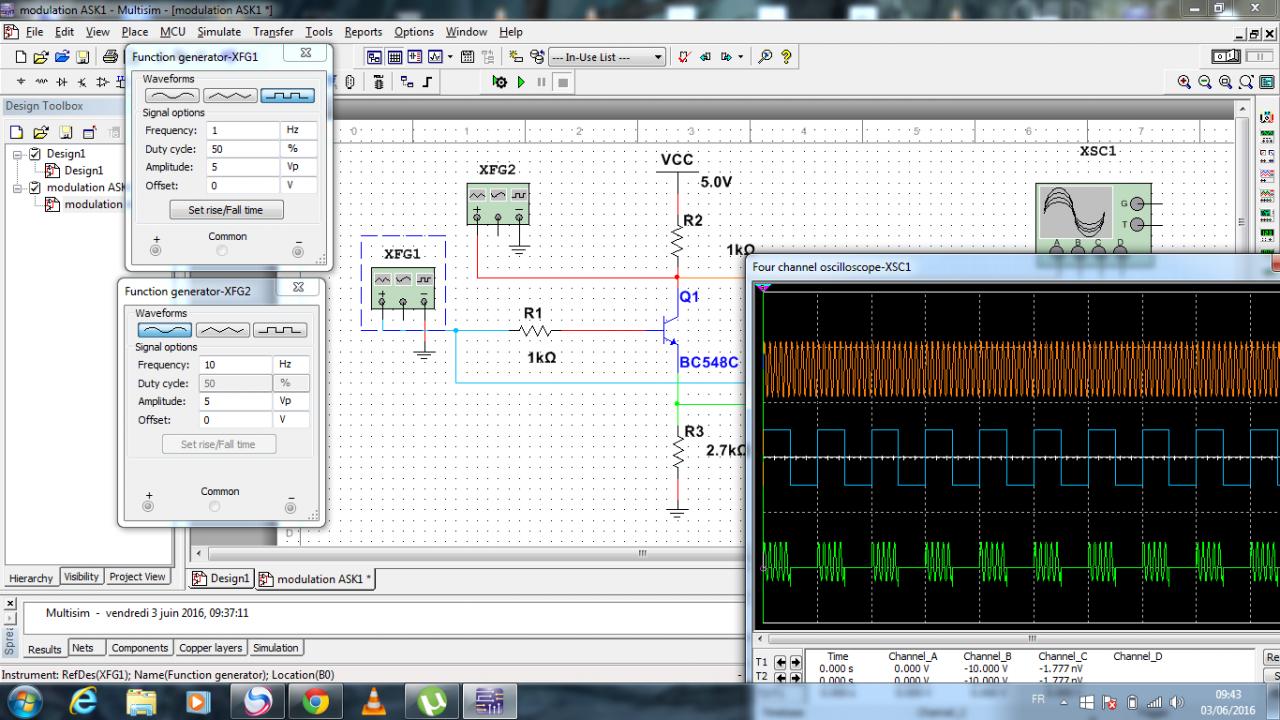Image resolution: width=1280 pixels, height=720 pixels.
Task: Toggle the modulation ASK1 project checkbox
Action: [36, 187]
